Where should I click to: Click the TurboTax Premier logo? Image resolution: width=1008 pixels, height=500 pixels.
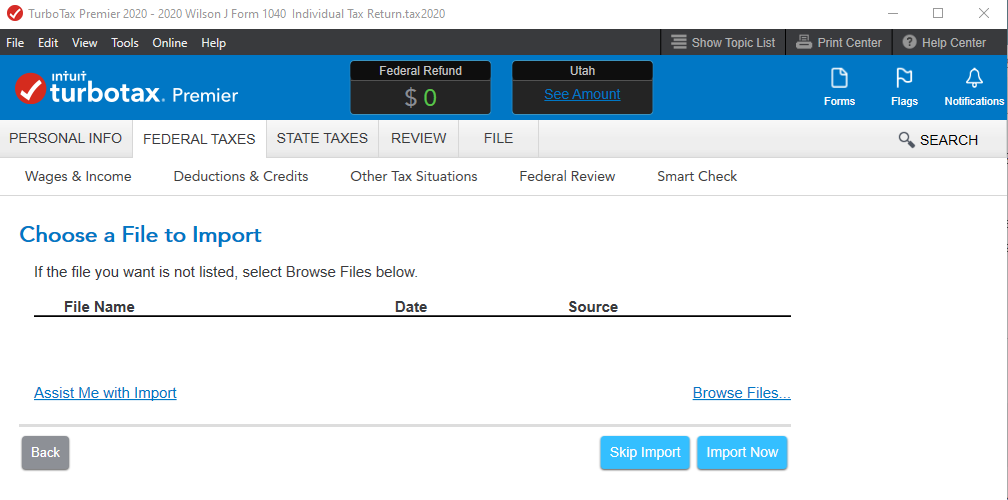pos(126,88)
